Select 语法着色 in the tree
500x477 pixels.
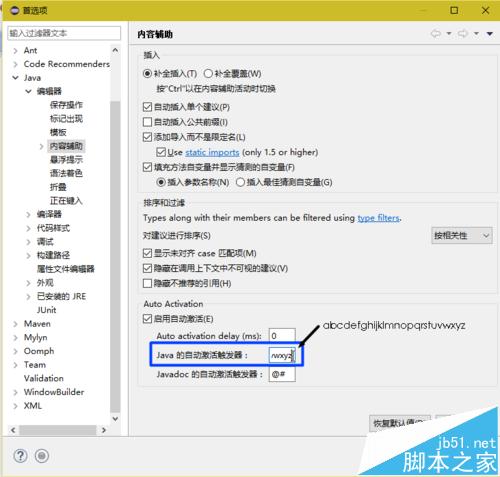[x=66, y=173]
